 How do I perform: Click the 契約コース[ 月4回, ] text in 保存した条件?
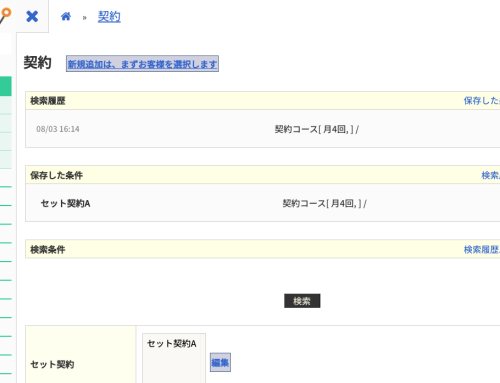click(325, 203)
